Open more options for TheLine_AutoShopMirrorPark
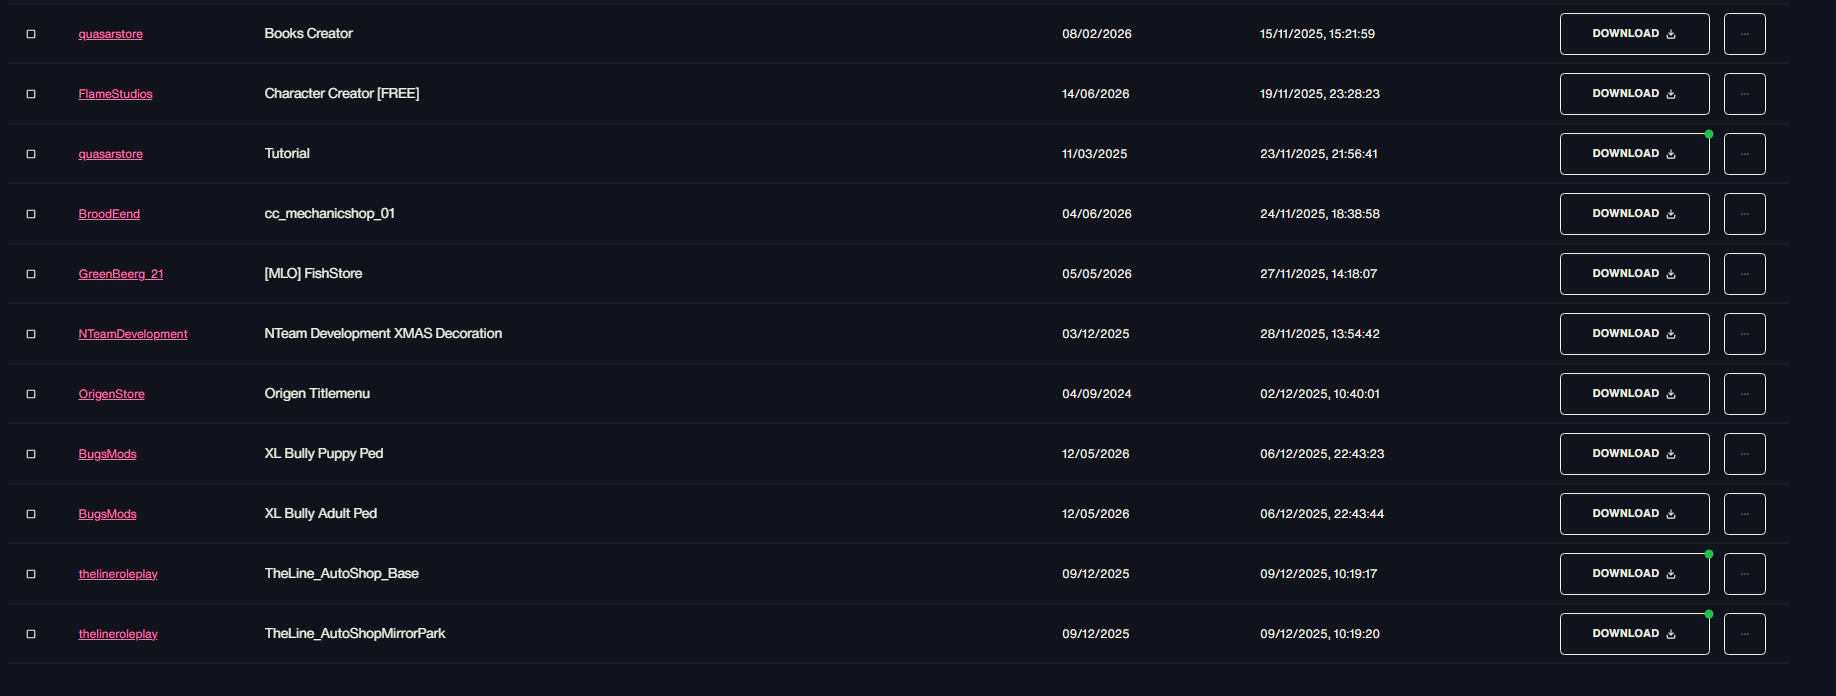Viewport: 1836px width, 696px height. [1744, 634]
